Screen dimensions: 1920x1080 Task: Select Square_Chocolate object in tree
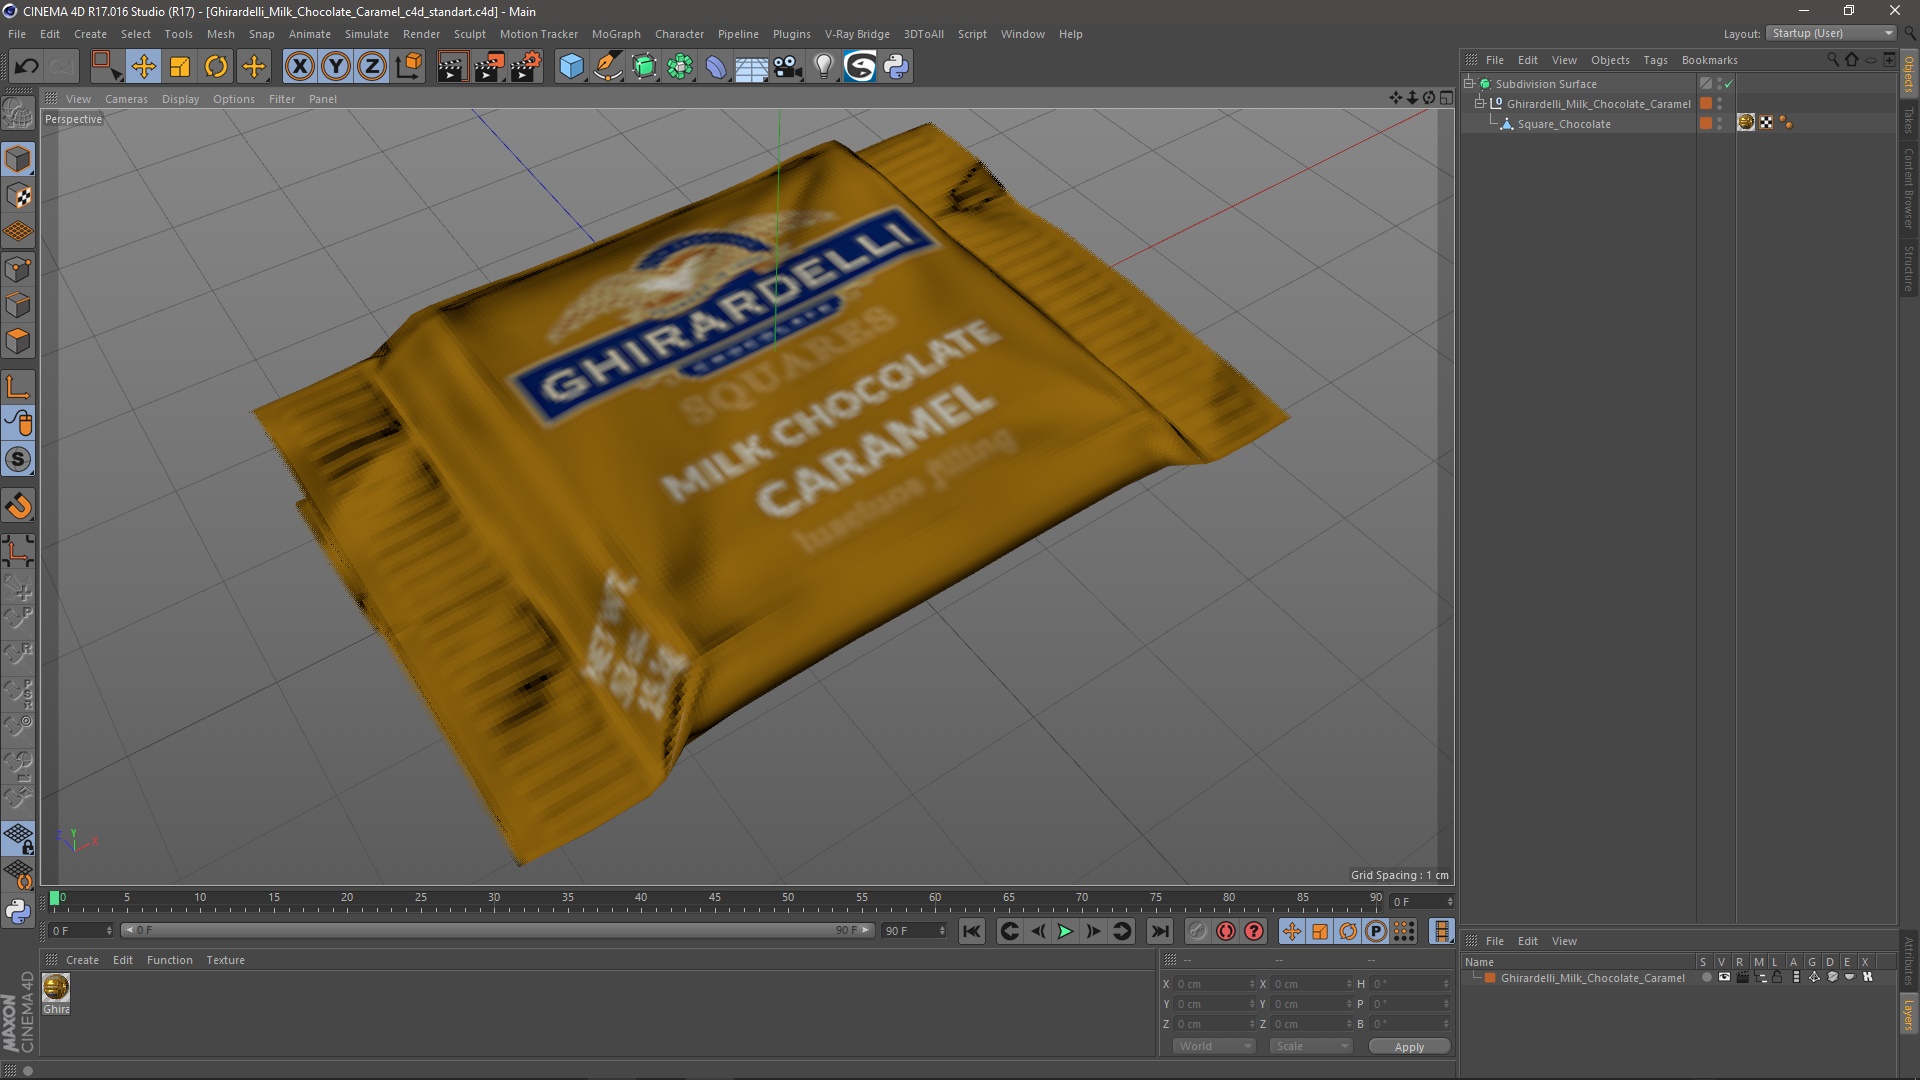coord(1564,124)
